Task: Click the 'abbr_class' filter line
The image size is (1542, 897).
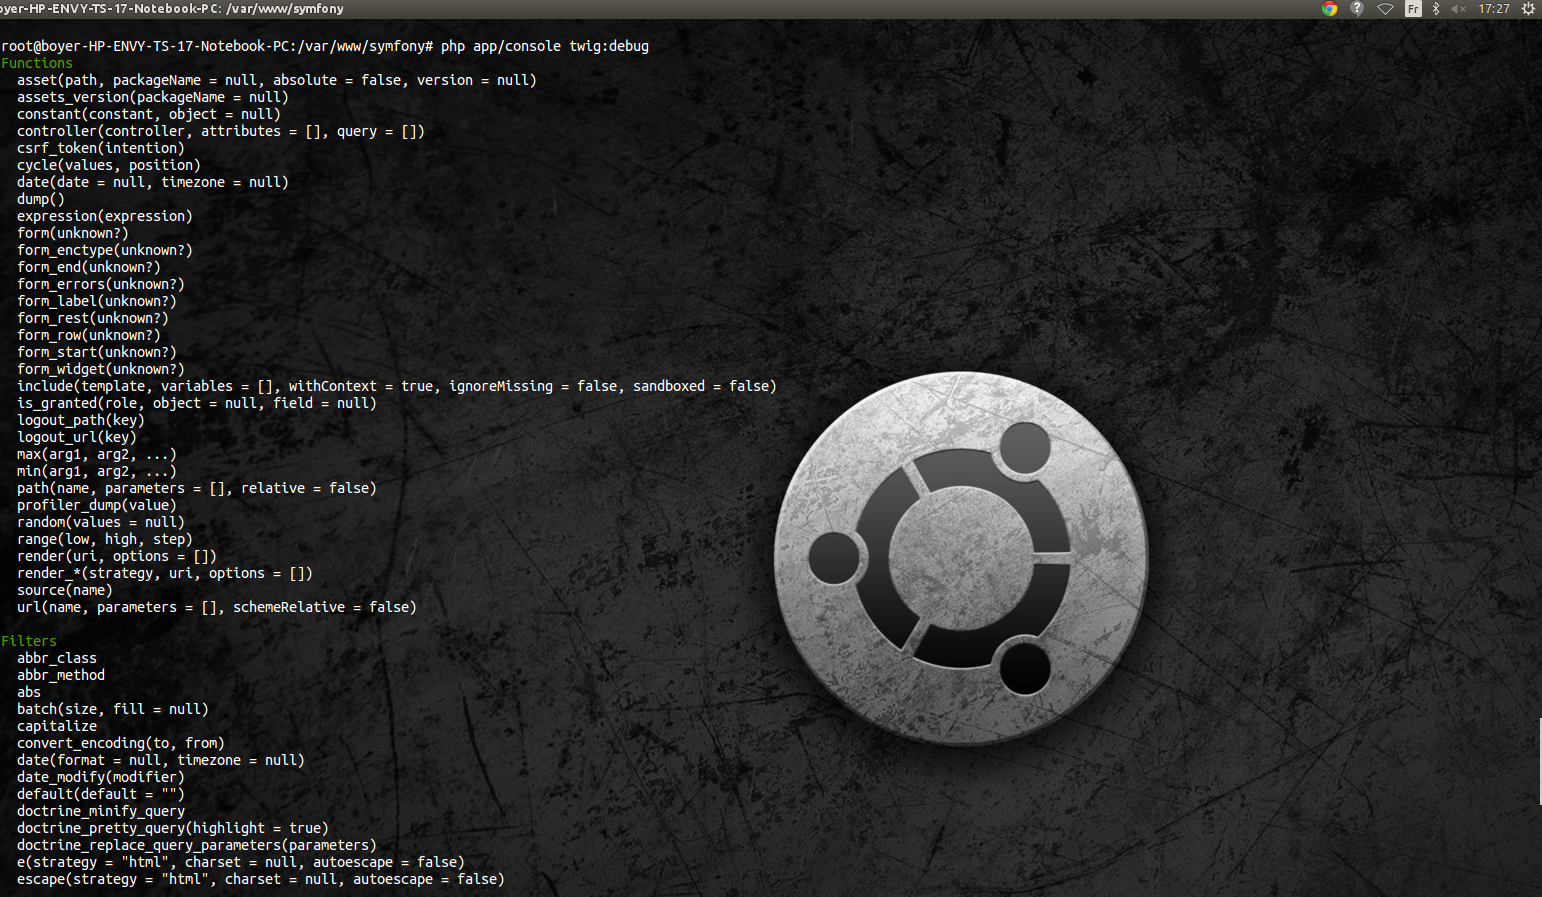Action: [57, 658]
